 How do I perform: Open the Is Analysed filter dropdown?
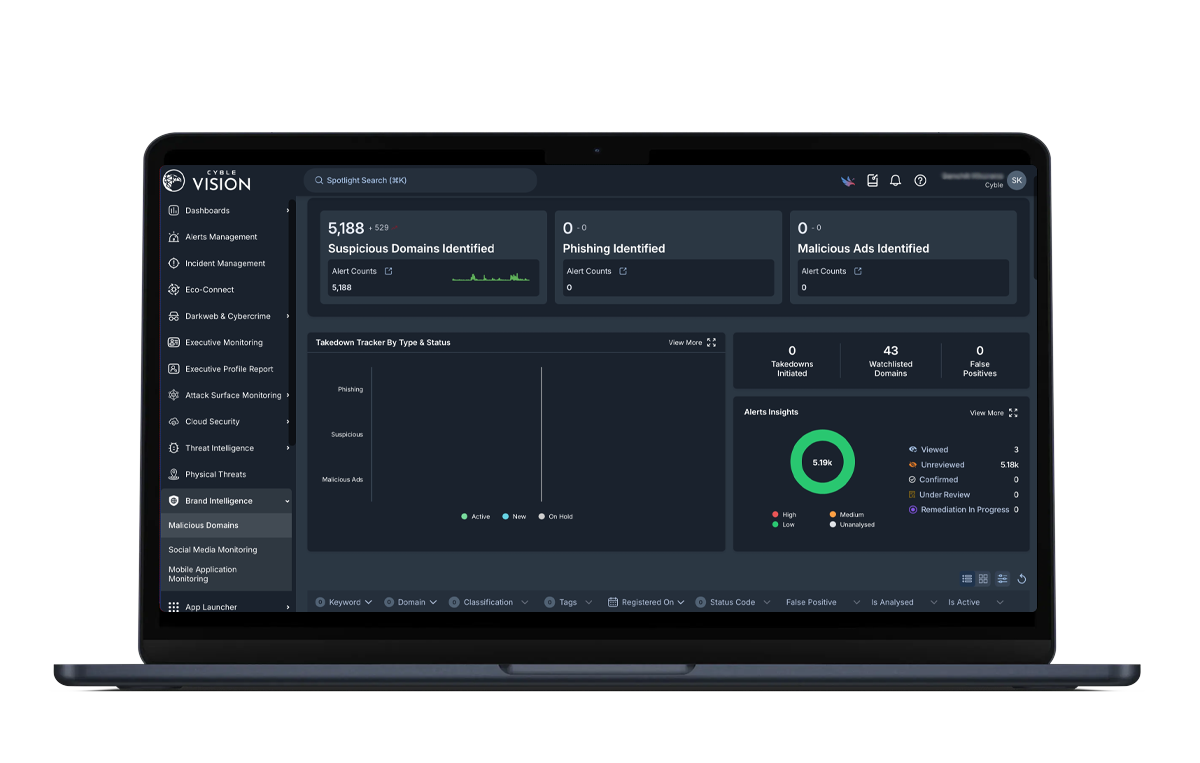(904, 603)
